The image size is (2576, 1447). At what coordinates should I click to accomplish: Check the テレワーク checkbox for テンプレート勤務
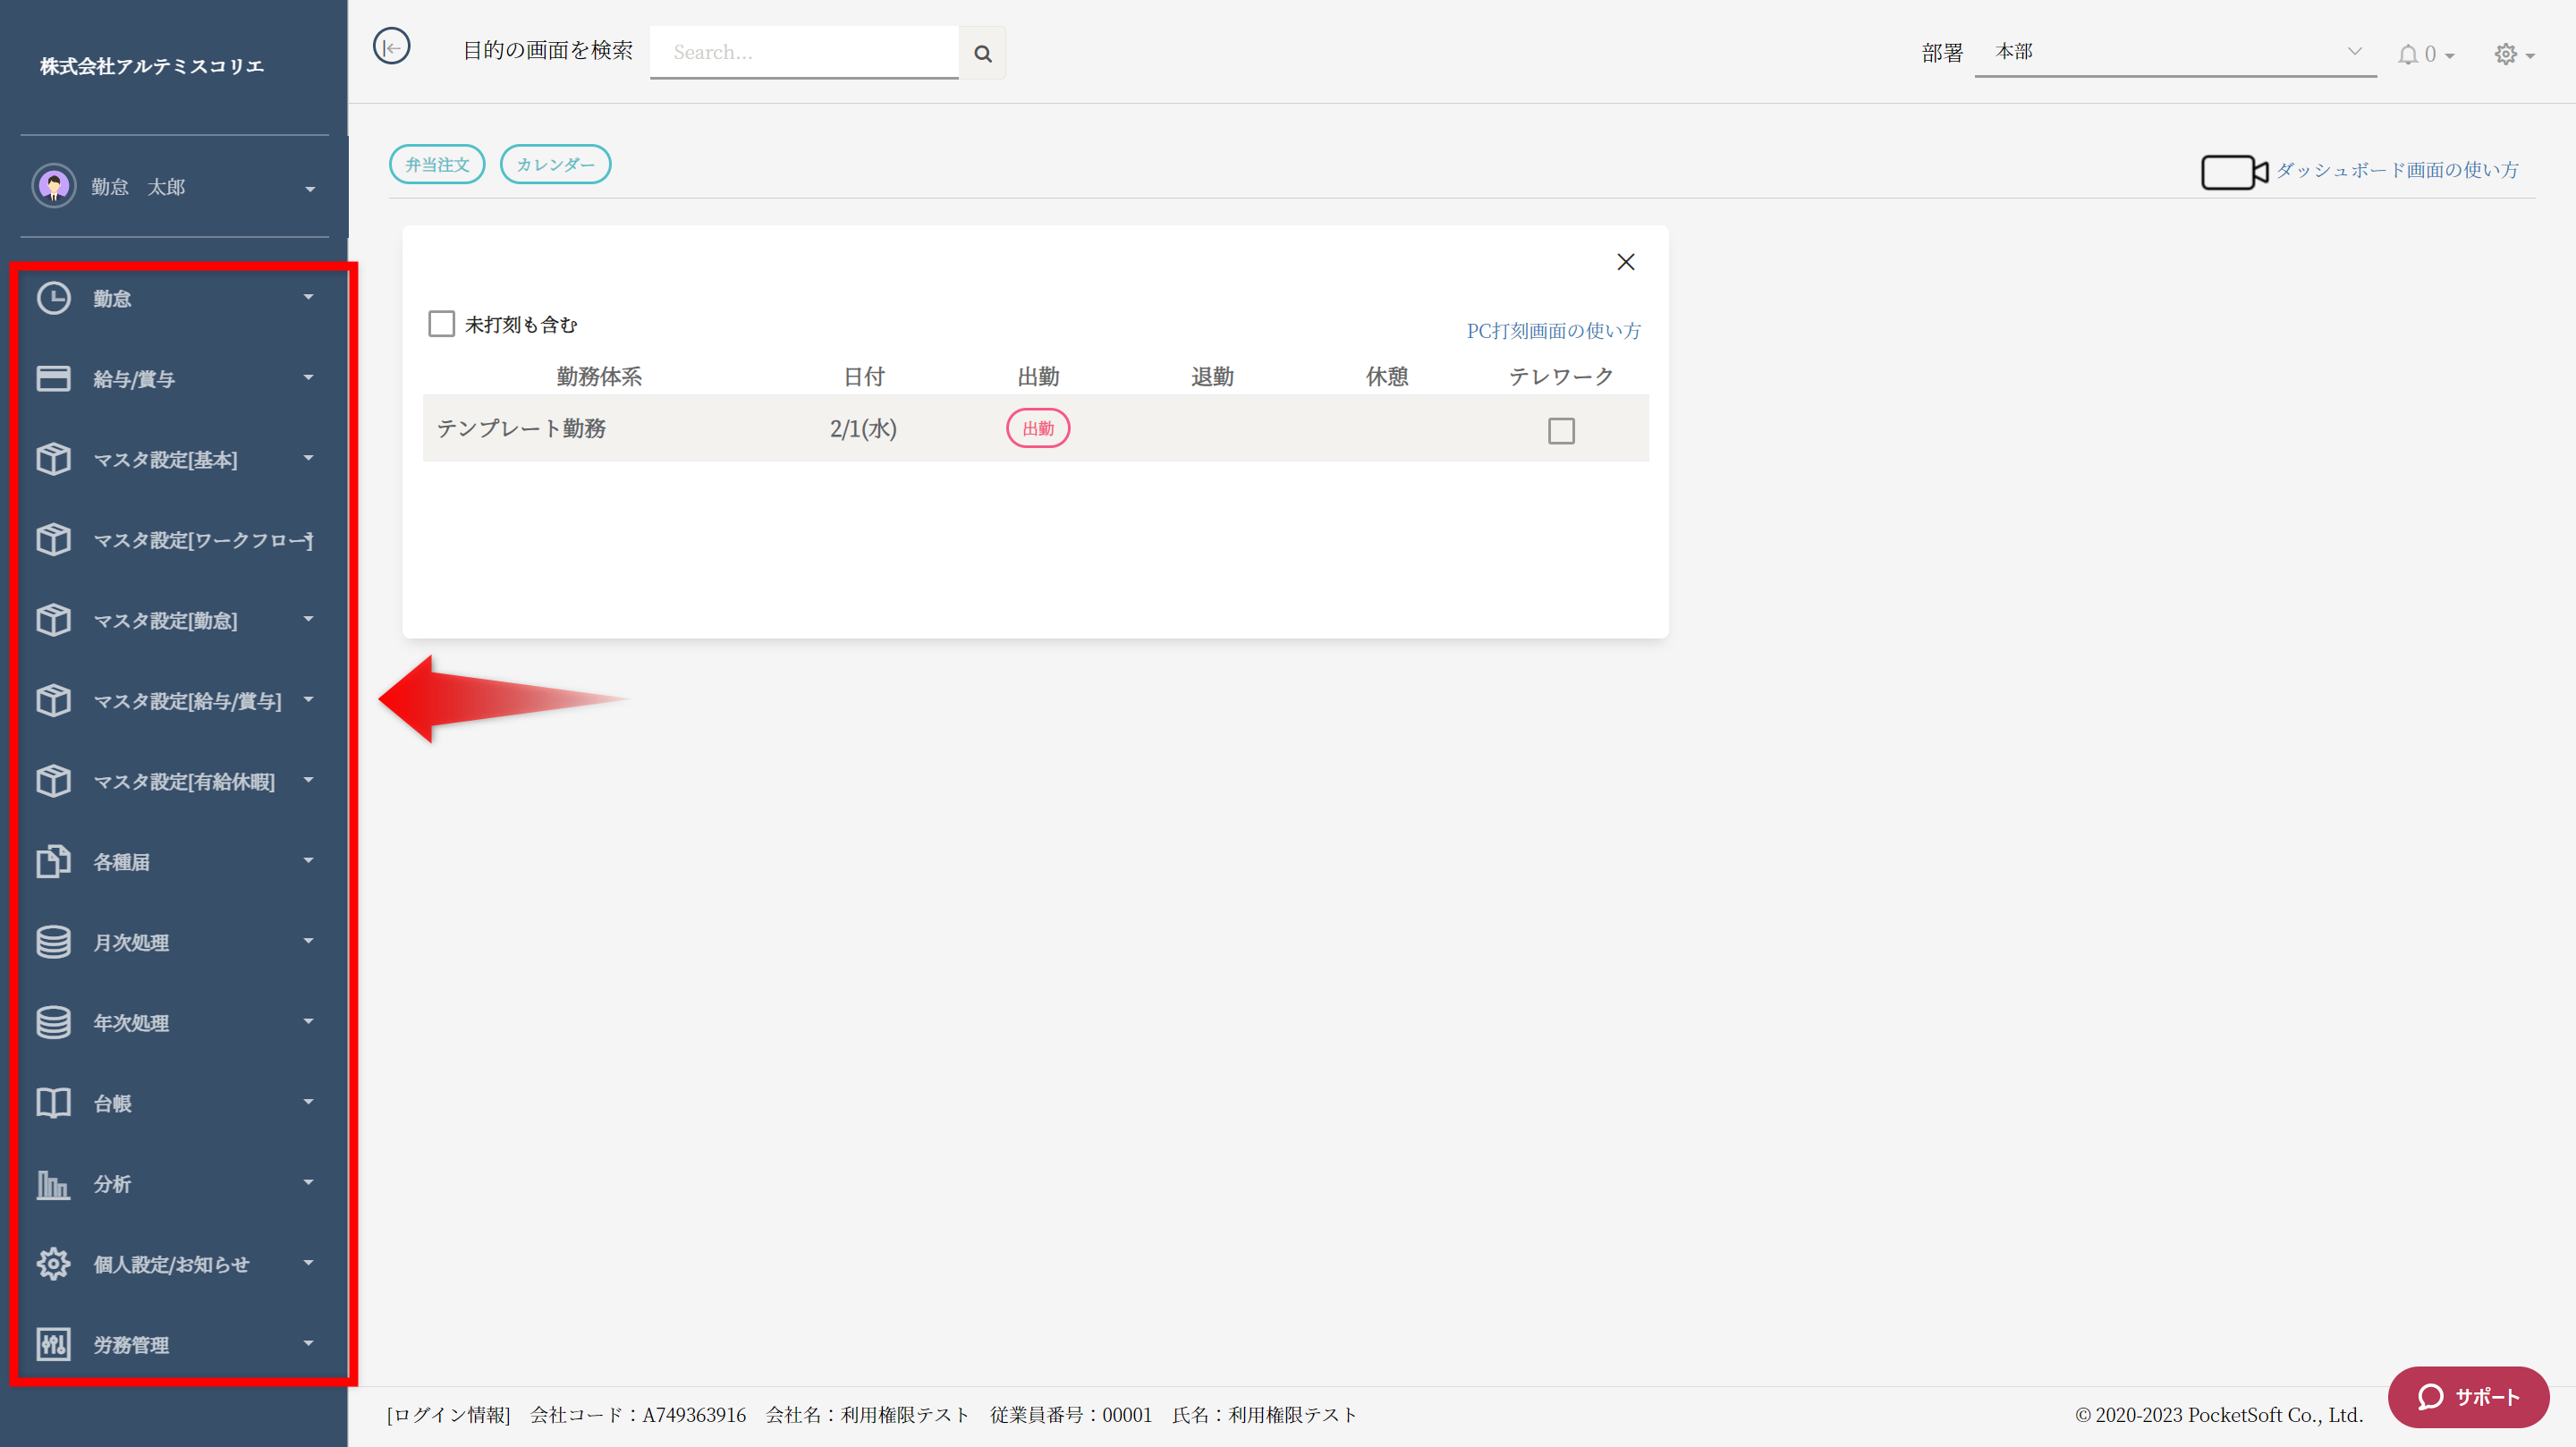tap(1561, 431)
